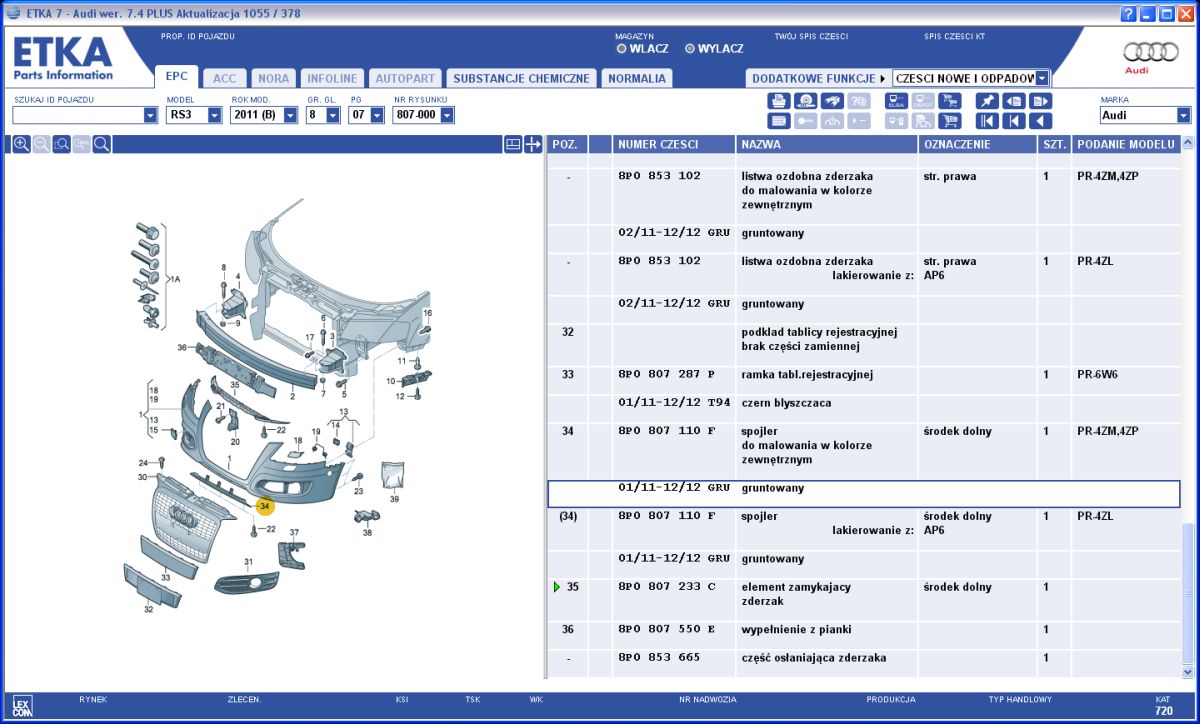Open the MODEL dropdown showing RS3
Image resolution: width=1200 pixels, height=724 pixels.
pos(214,116)
